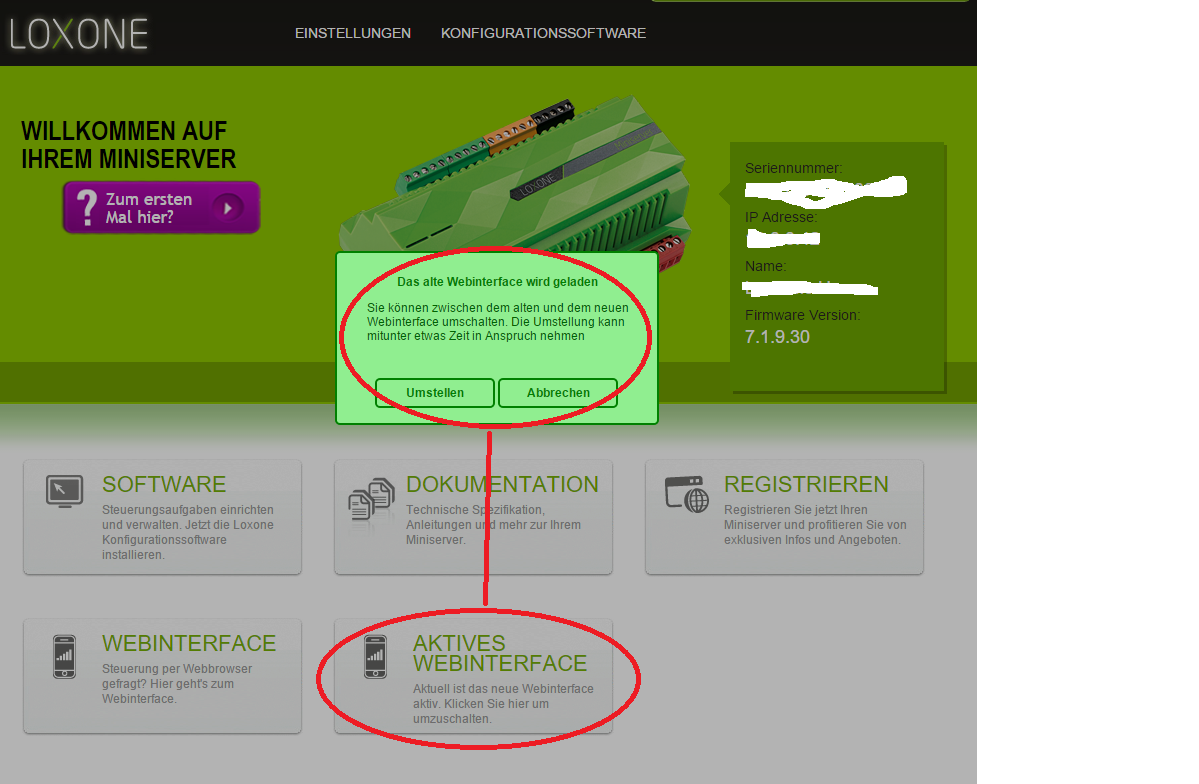1199x784 pixels.
Task: Click the Umstellen button in the dialog
Action: (434, 392)
